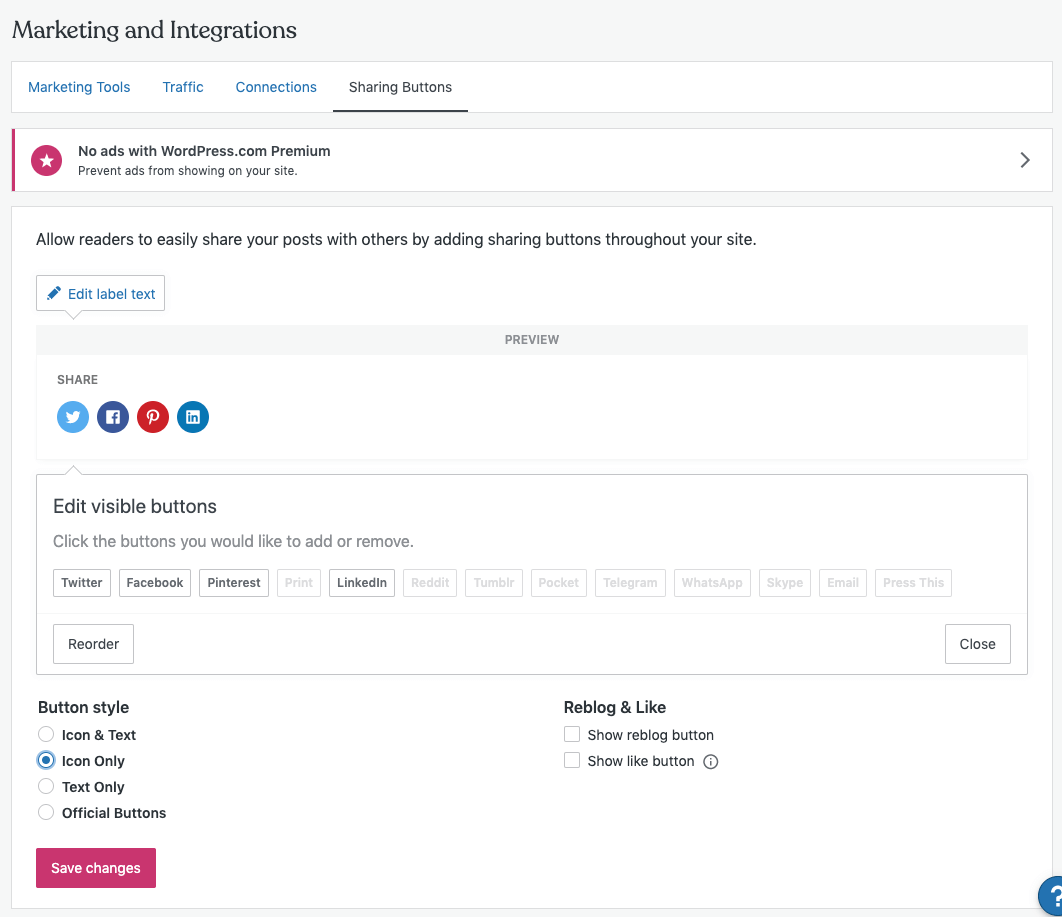Click the LinkedIn icon in the preview
The height and width of the screenshot is (917, 1062).
(193, 417)
